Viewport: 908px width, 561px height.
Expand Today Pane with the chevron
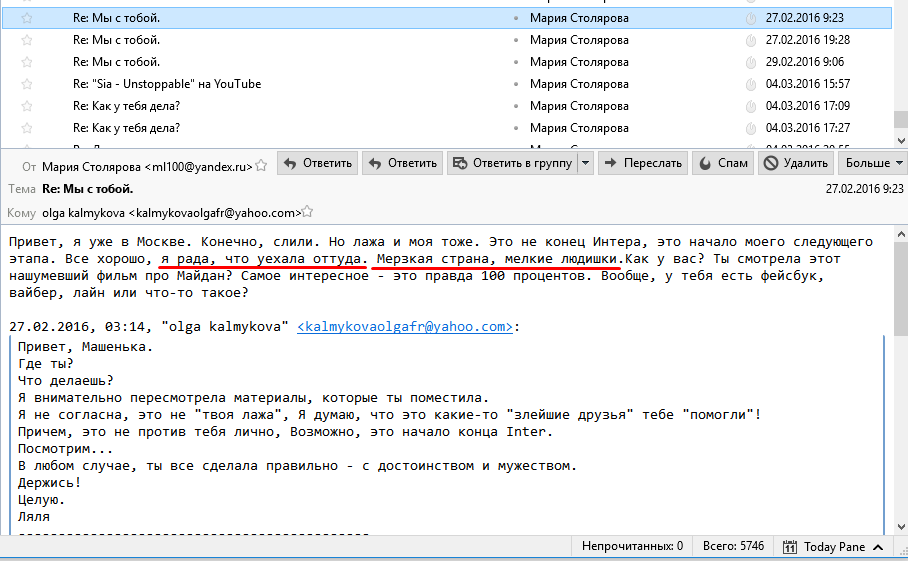pos(877,547)
